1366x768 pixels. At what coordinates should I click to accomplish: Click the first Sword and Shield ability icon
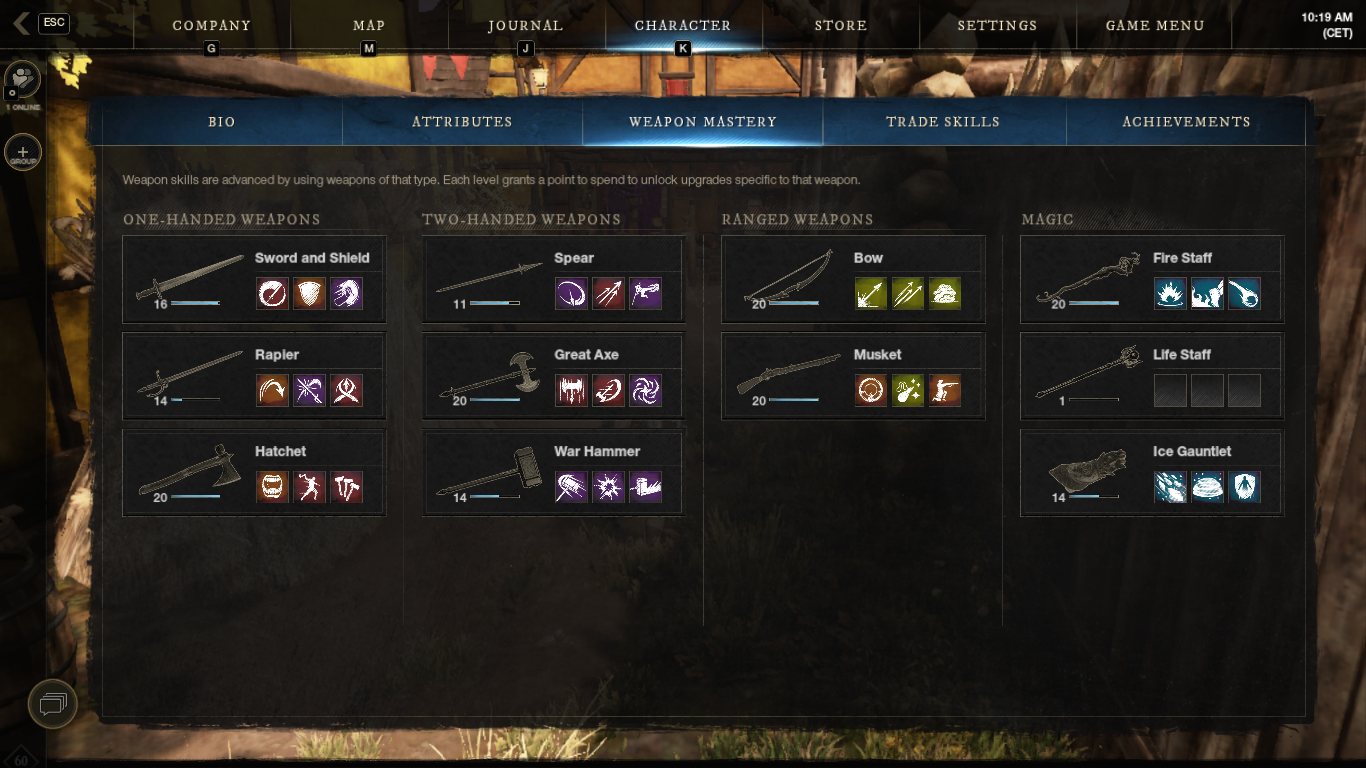[272, 294]
